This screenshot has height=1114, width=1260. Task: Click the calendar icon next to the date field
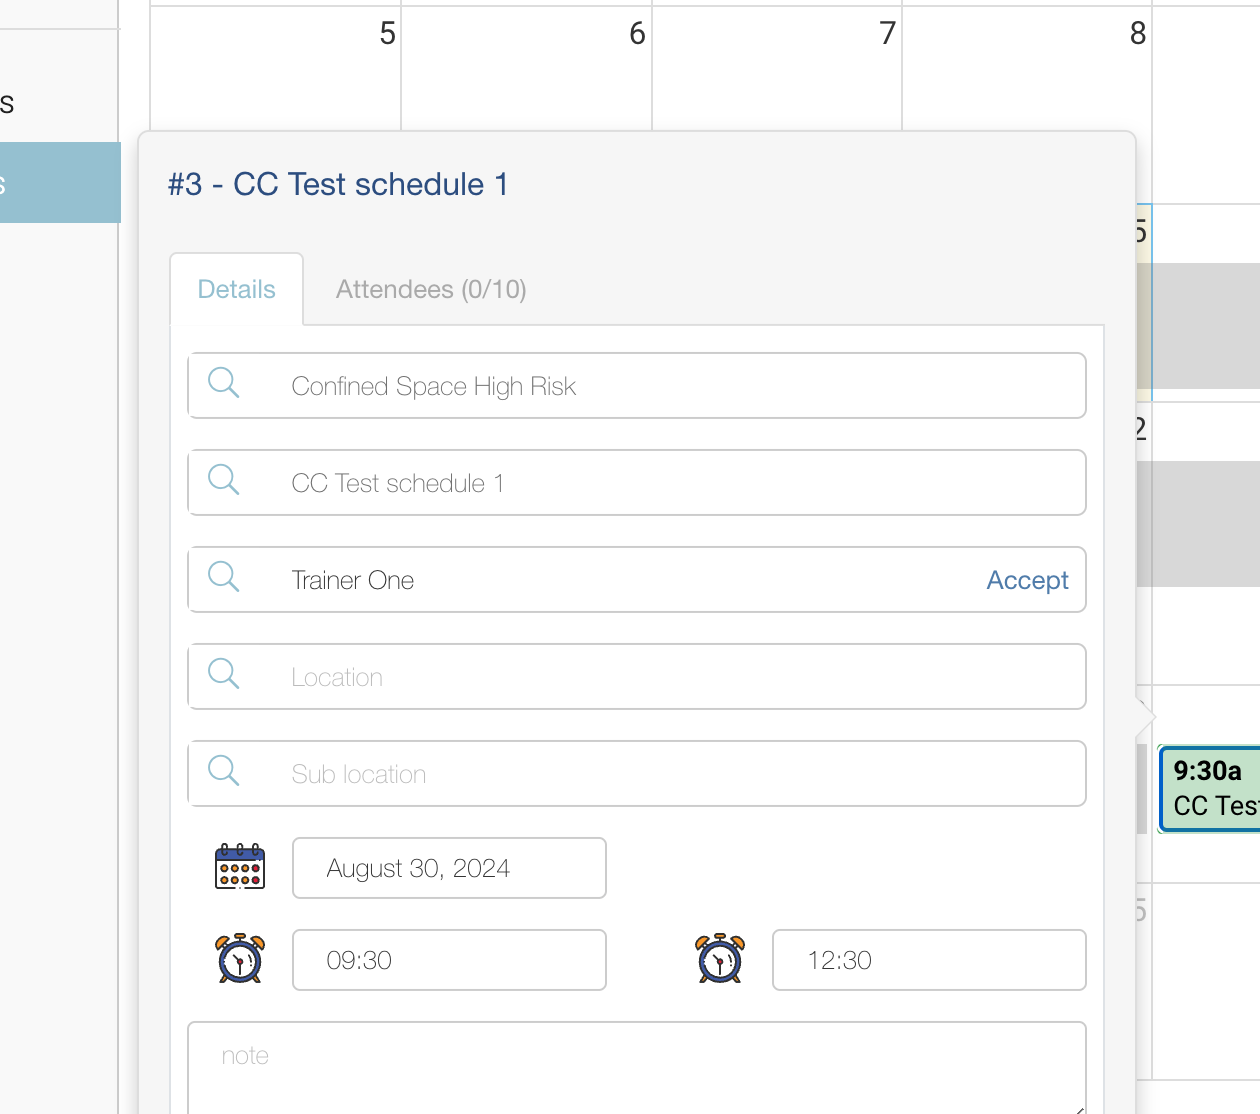[238, 866]
